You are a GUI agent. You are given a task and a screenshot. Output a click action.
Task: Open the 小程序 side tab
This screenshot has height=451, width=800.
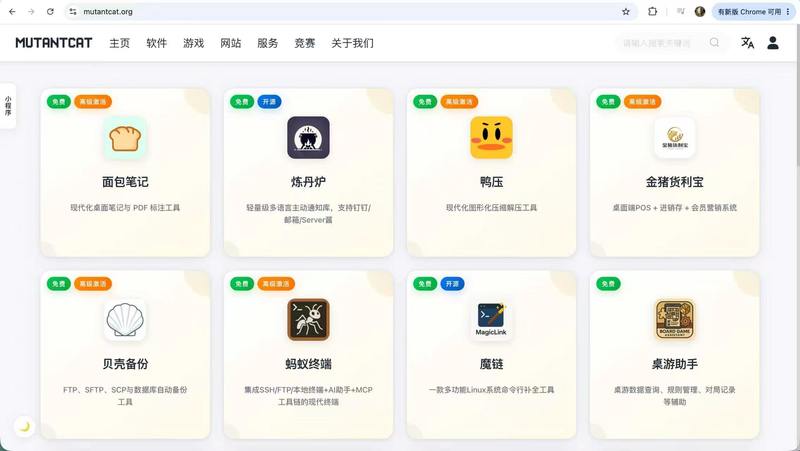[x=8, y=106]
